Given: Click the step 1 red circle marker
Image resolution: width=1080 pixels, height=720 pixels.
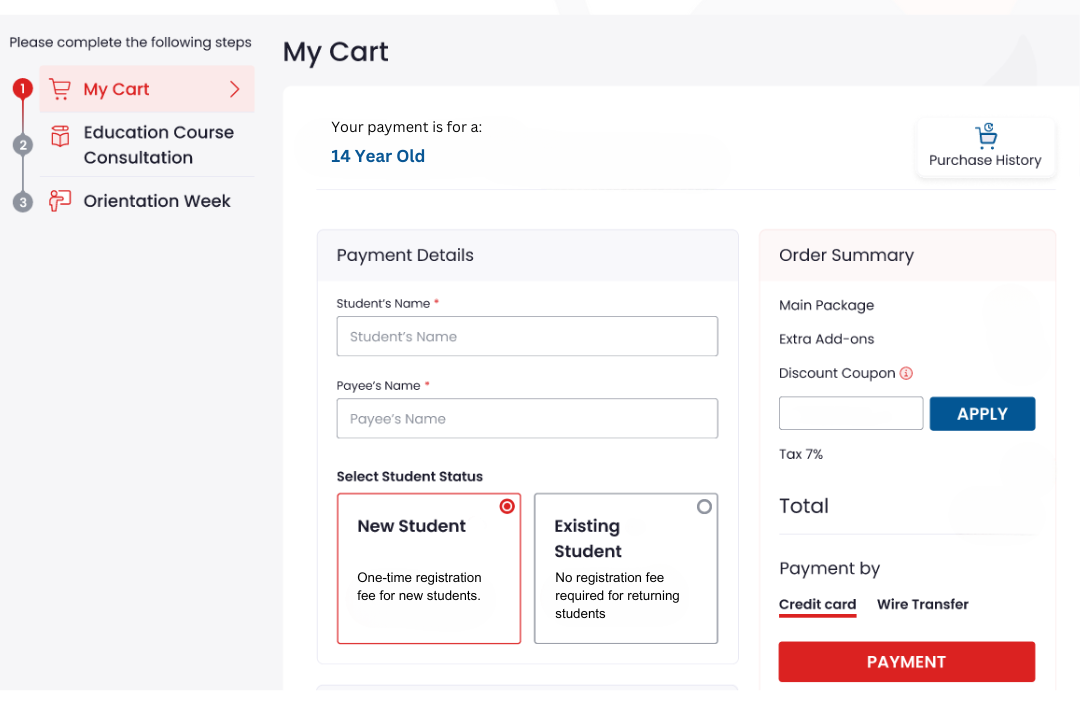Looking at the screenshot, I should tap(23, 89).
